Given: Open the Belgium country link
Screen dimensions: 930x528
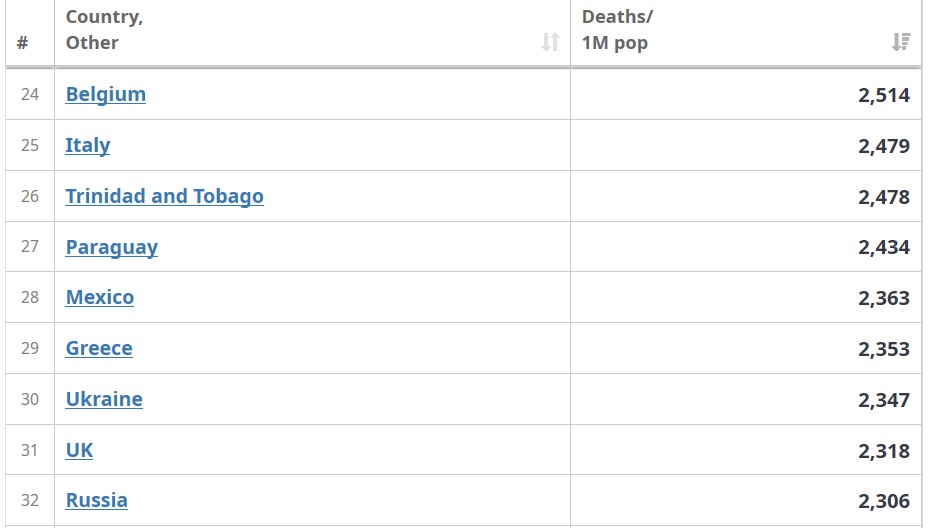Looking at the screenshot, I should (x=106, y=94).
